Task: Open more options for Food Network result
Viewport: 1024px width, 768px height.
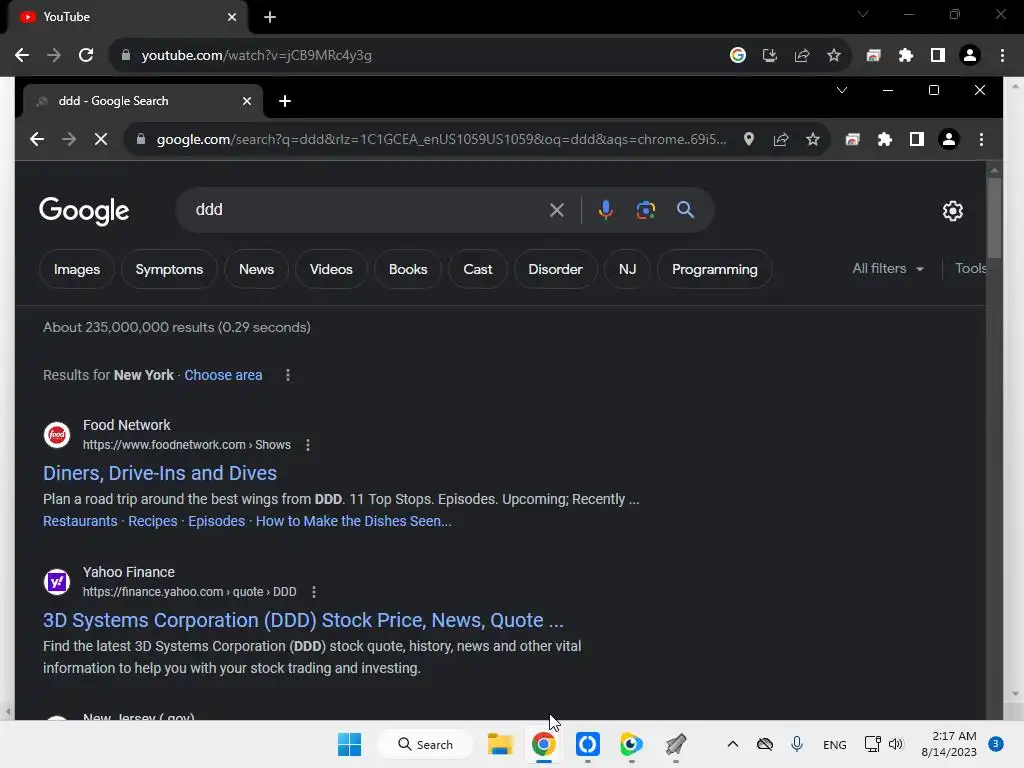Action: [x=308, y=445]
